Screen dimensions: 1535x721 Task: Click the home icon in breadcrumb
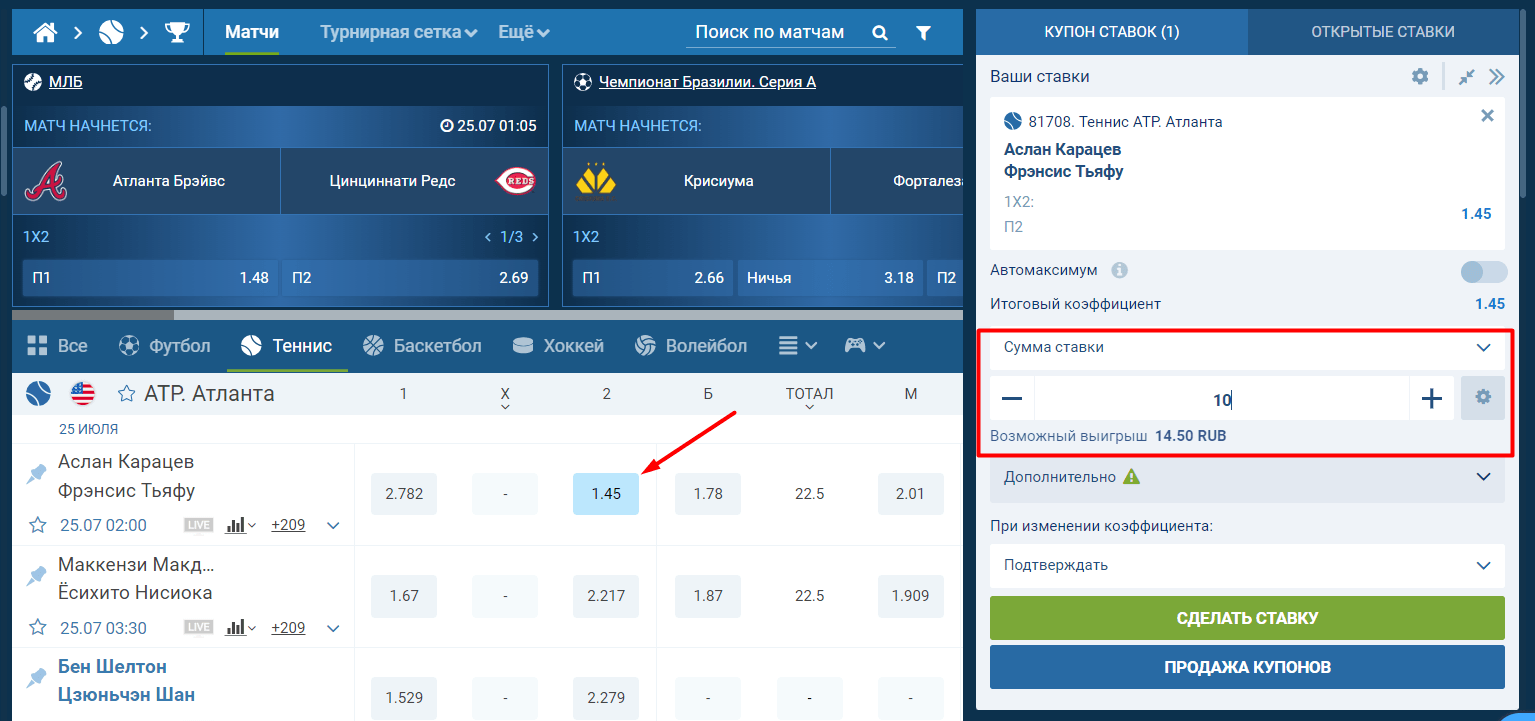tap(44, 32)
